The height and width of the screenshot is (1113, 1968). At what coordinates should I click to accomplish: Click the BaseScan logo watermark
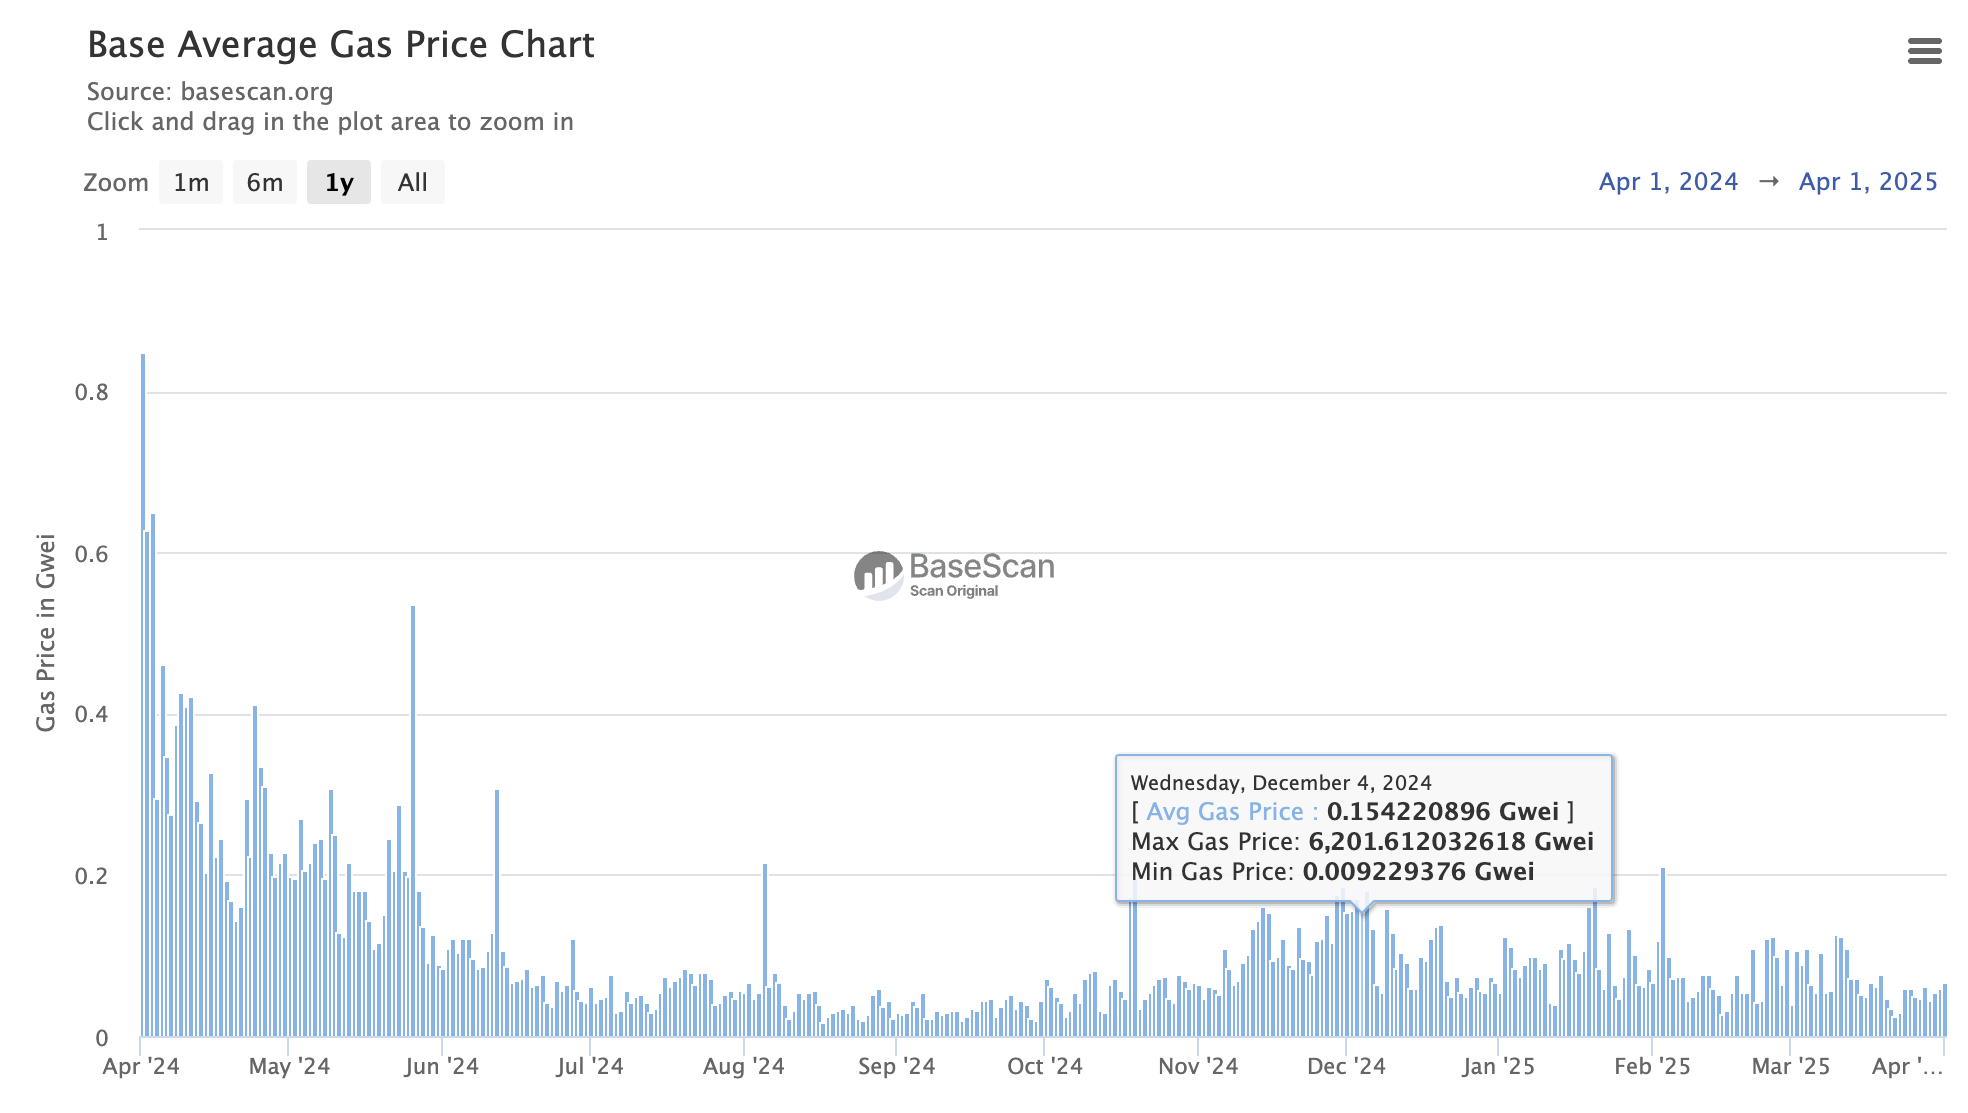tap(953, 572)
